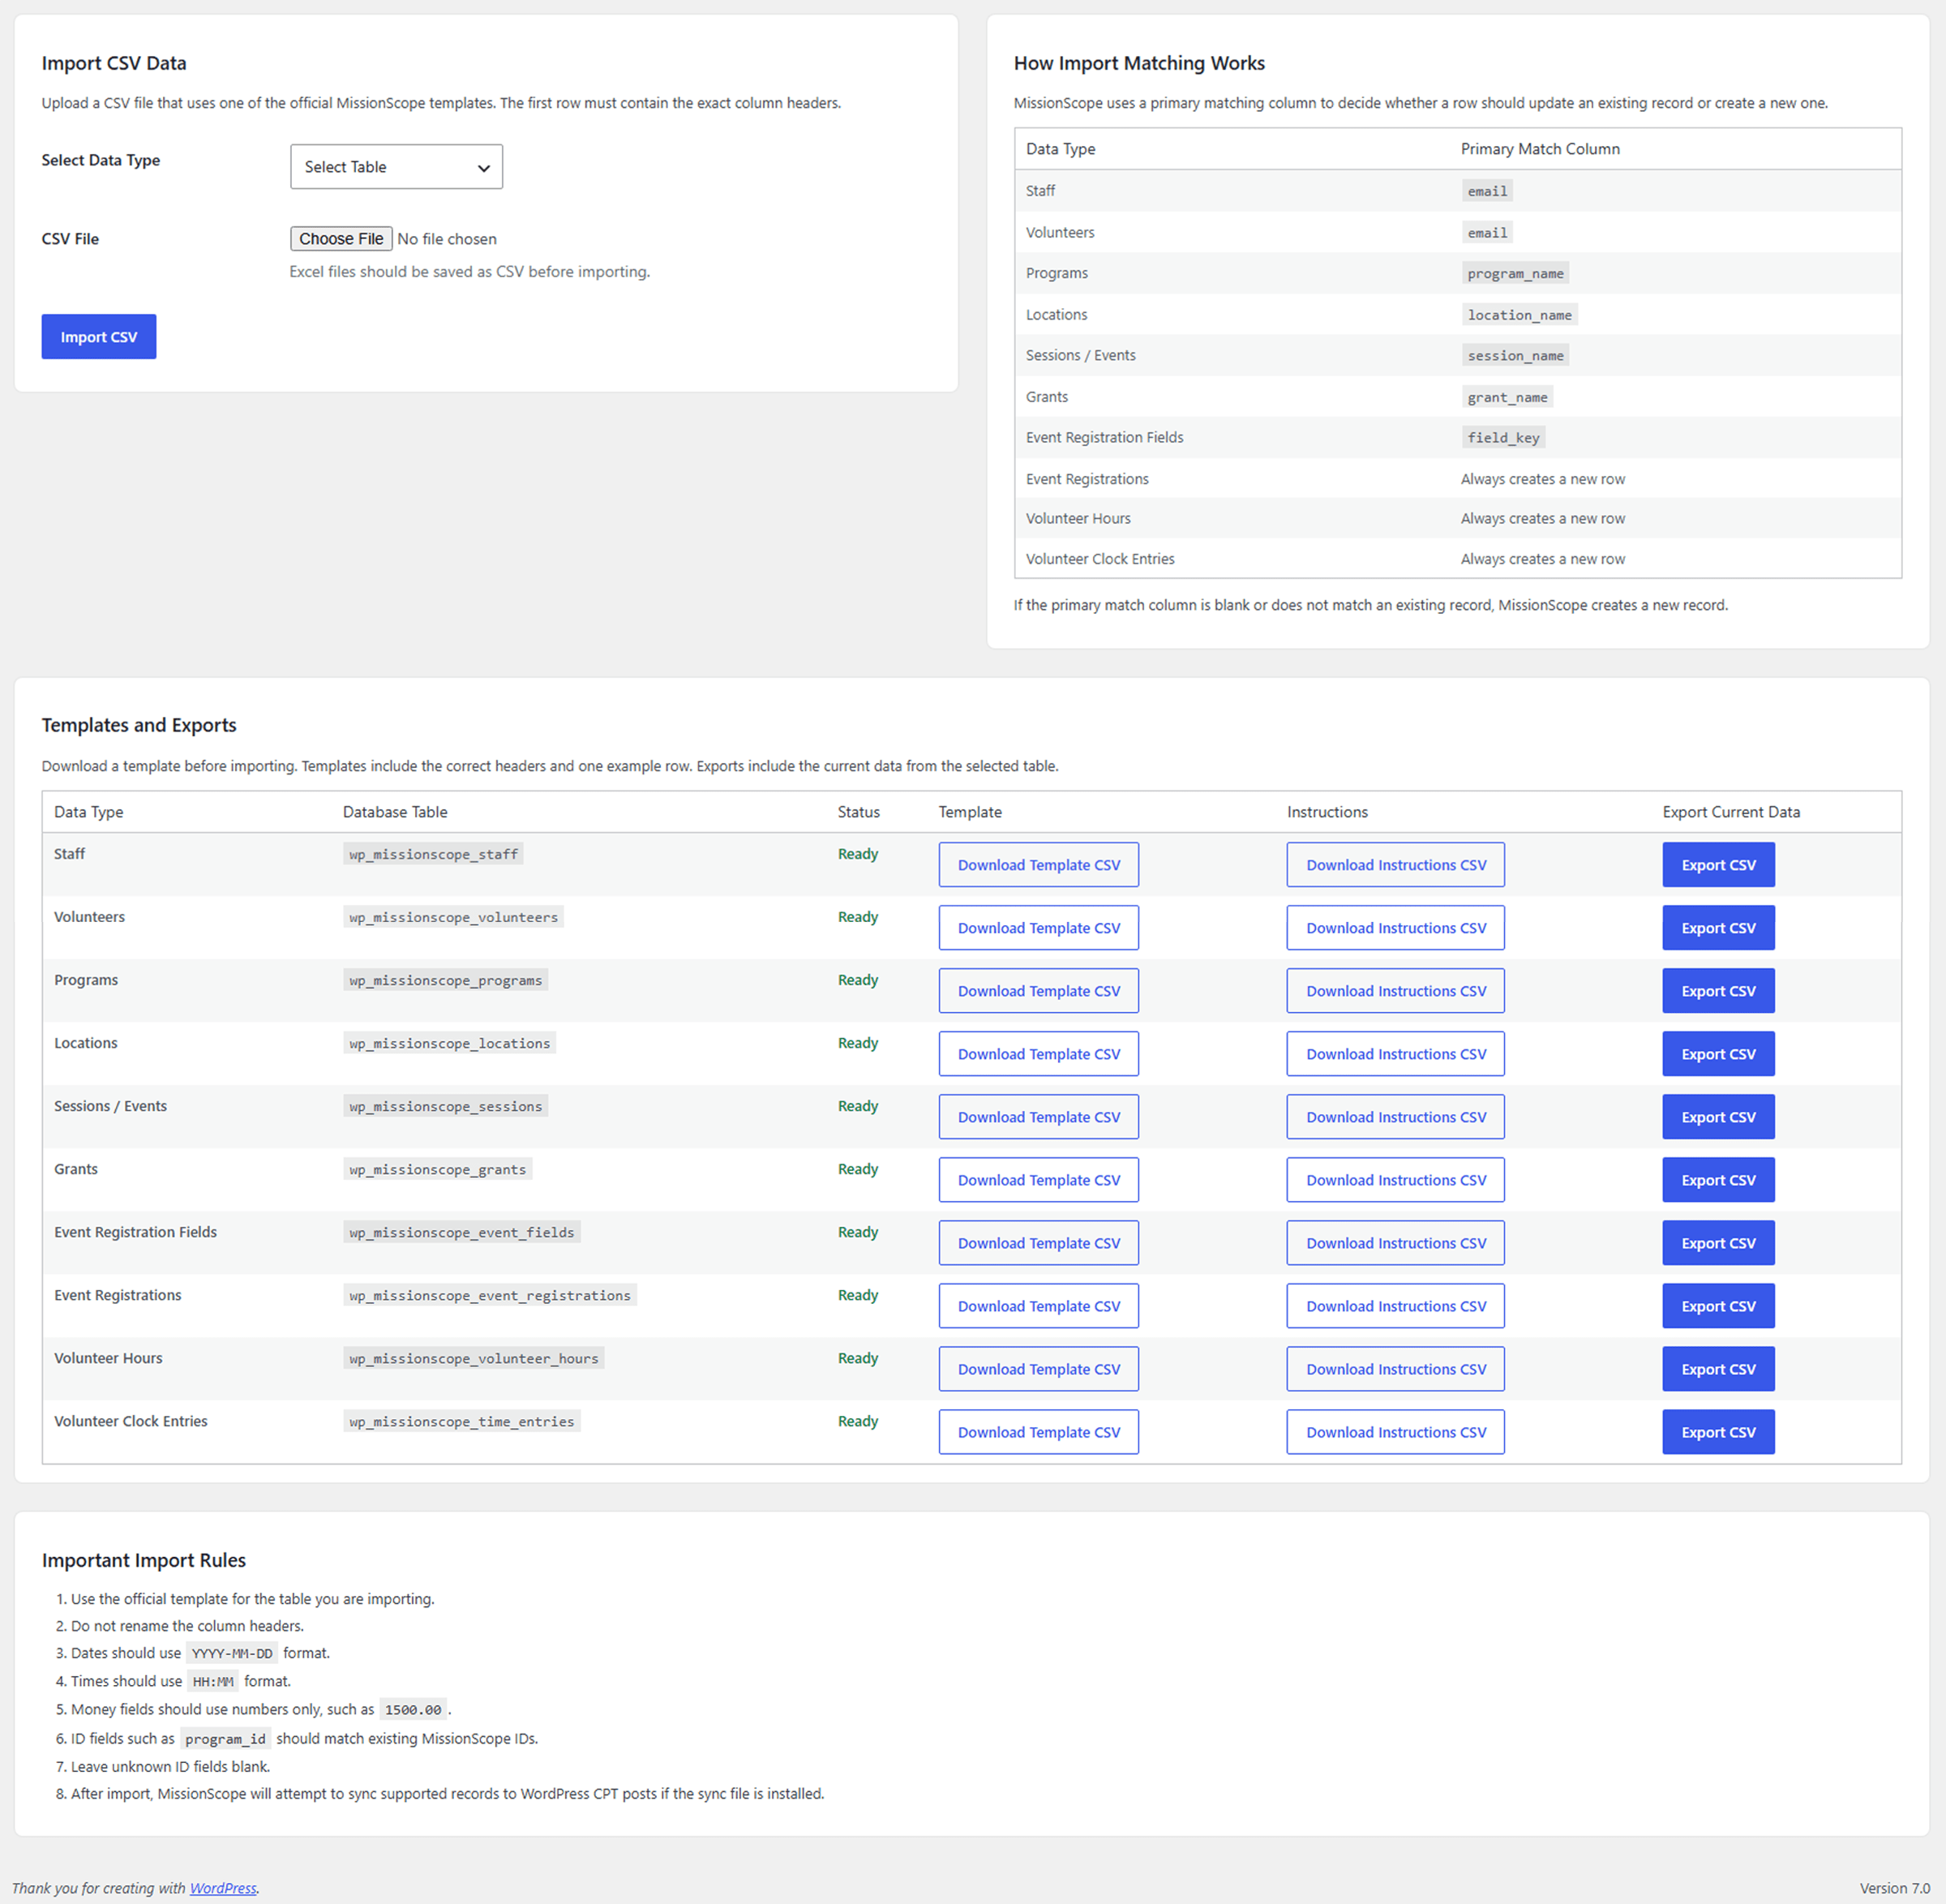Click the location_name match column code
The image size is (1946, 1904).
pos(1519,315)
